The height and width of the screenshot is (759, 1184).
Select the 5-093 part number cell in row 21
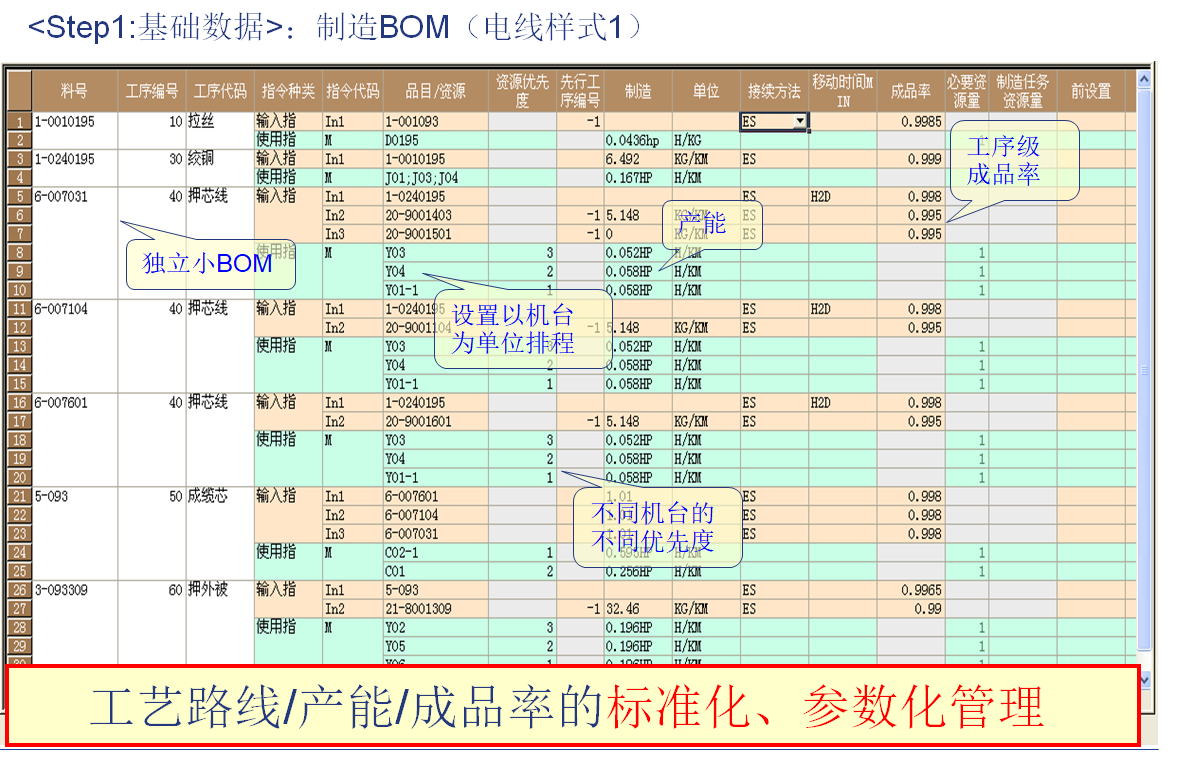pyautogui.click(x=75, y=496)
